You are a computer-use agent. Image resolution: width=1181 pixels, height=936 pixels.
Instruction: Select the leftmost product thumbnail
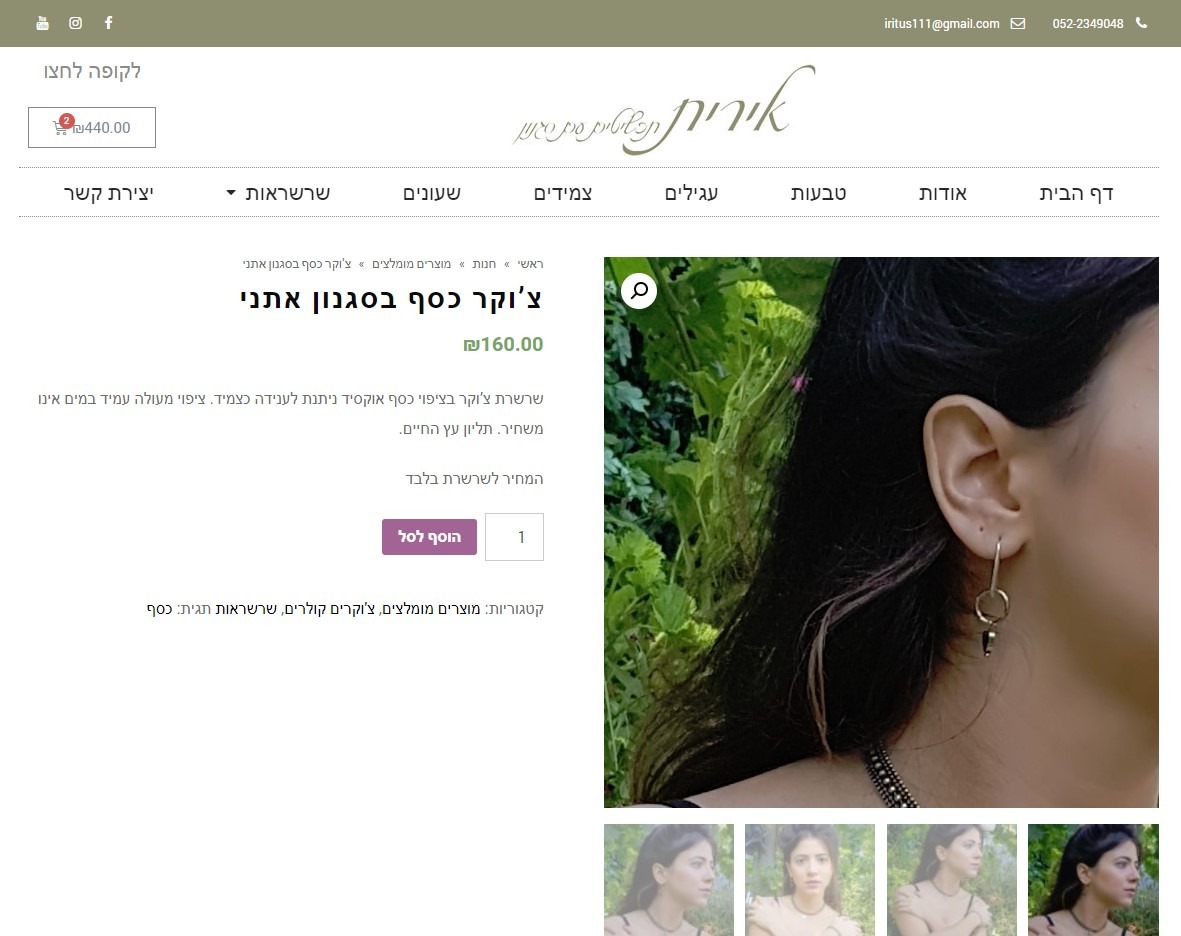pos(669,880)
